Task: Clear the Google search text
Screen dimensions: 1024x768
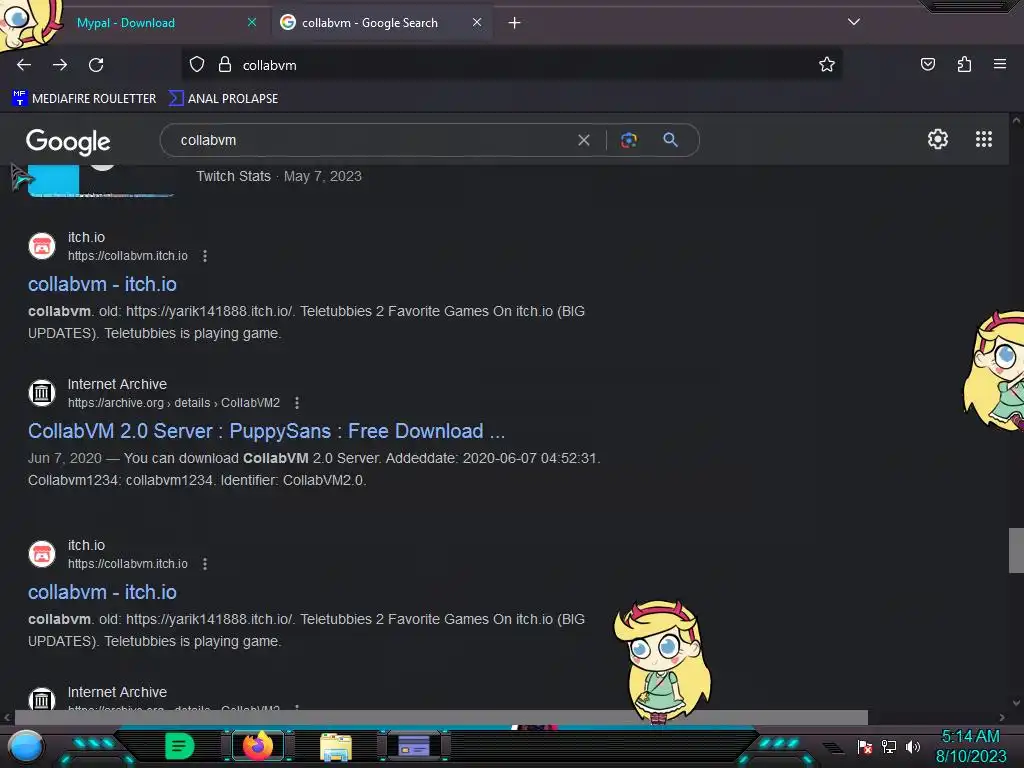Action: click(584, 140)
